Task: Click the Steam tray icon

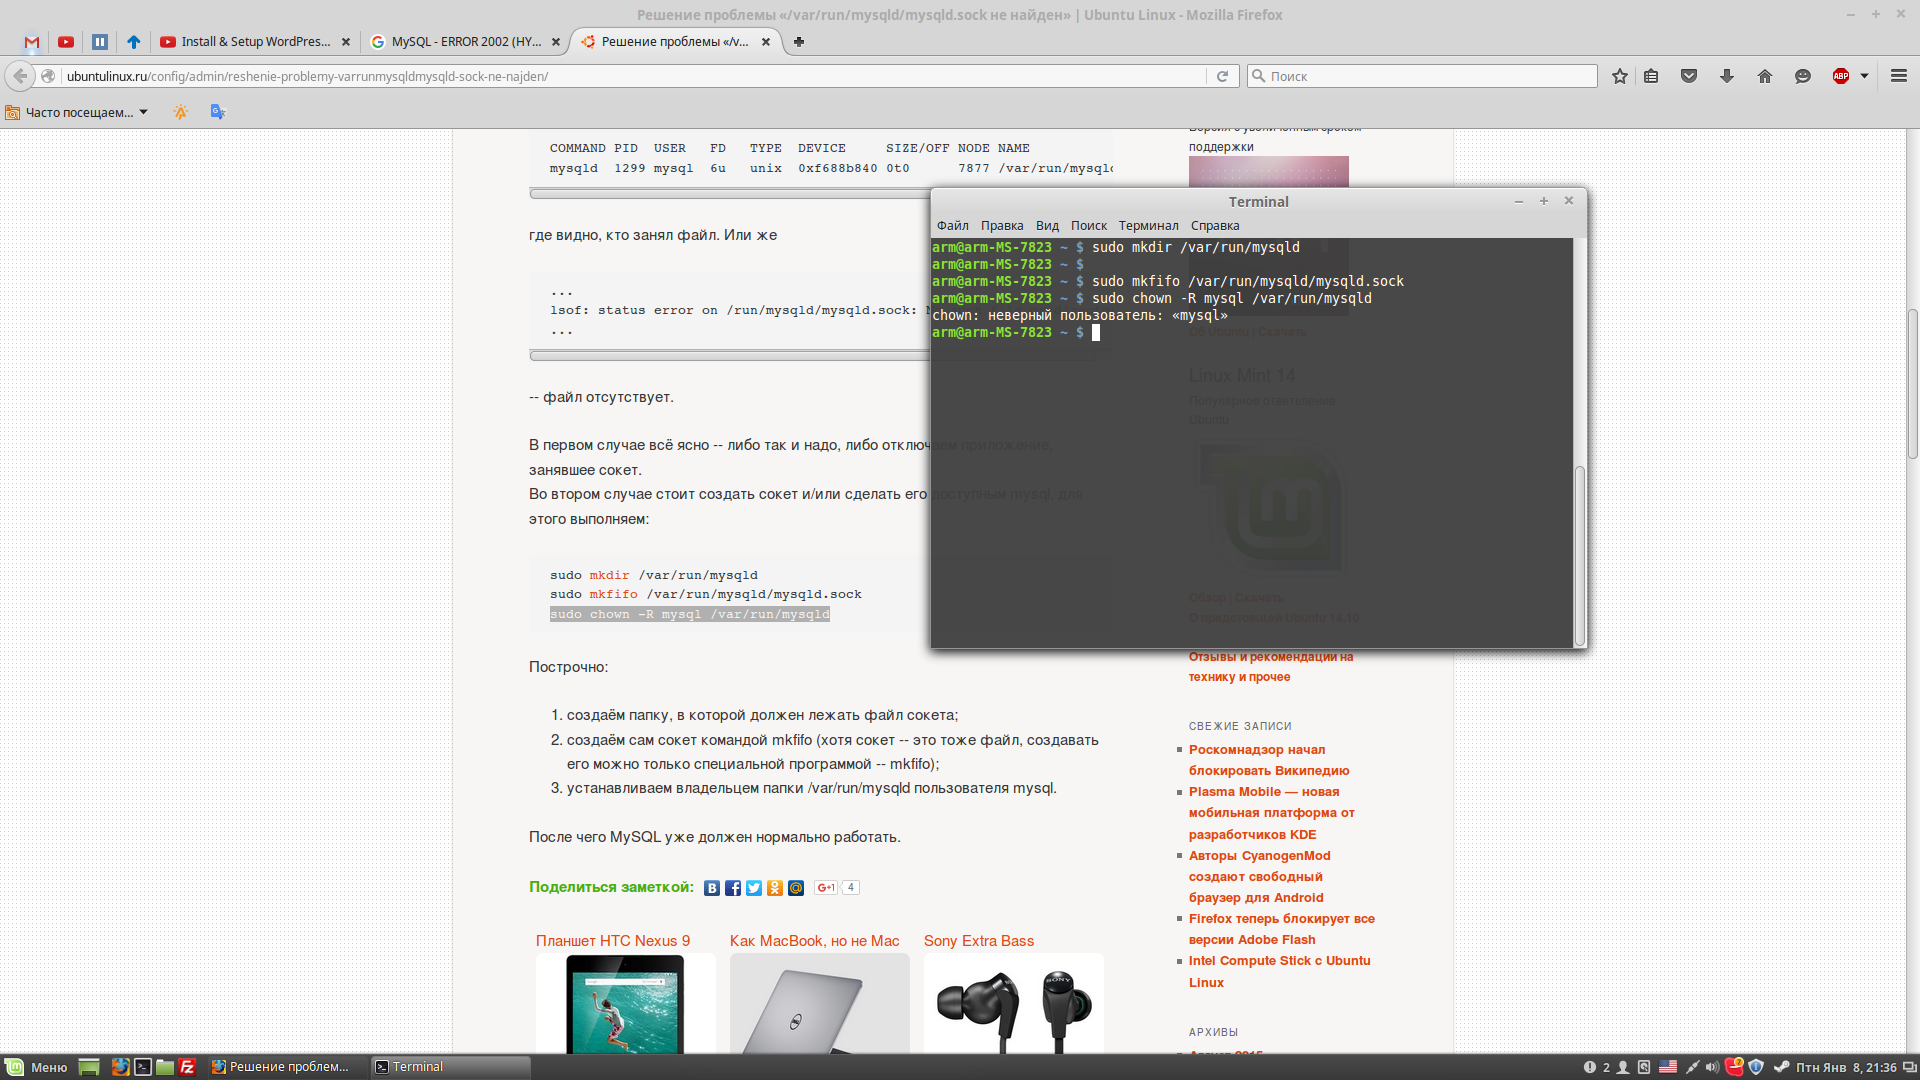Action: [1781, 1067]
